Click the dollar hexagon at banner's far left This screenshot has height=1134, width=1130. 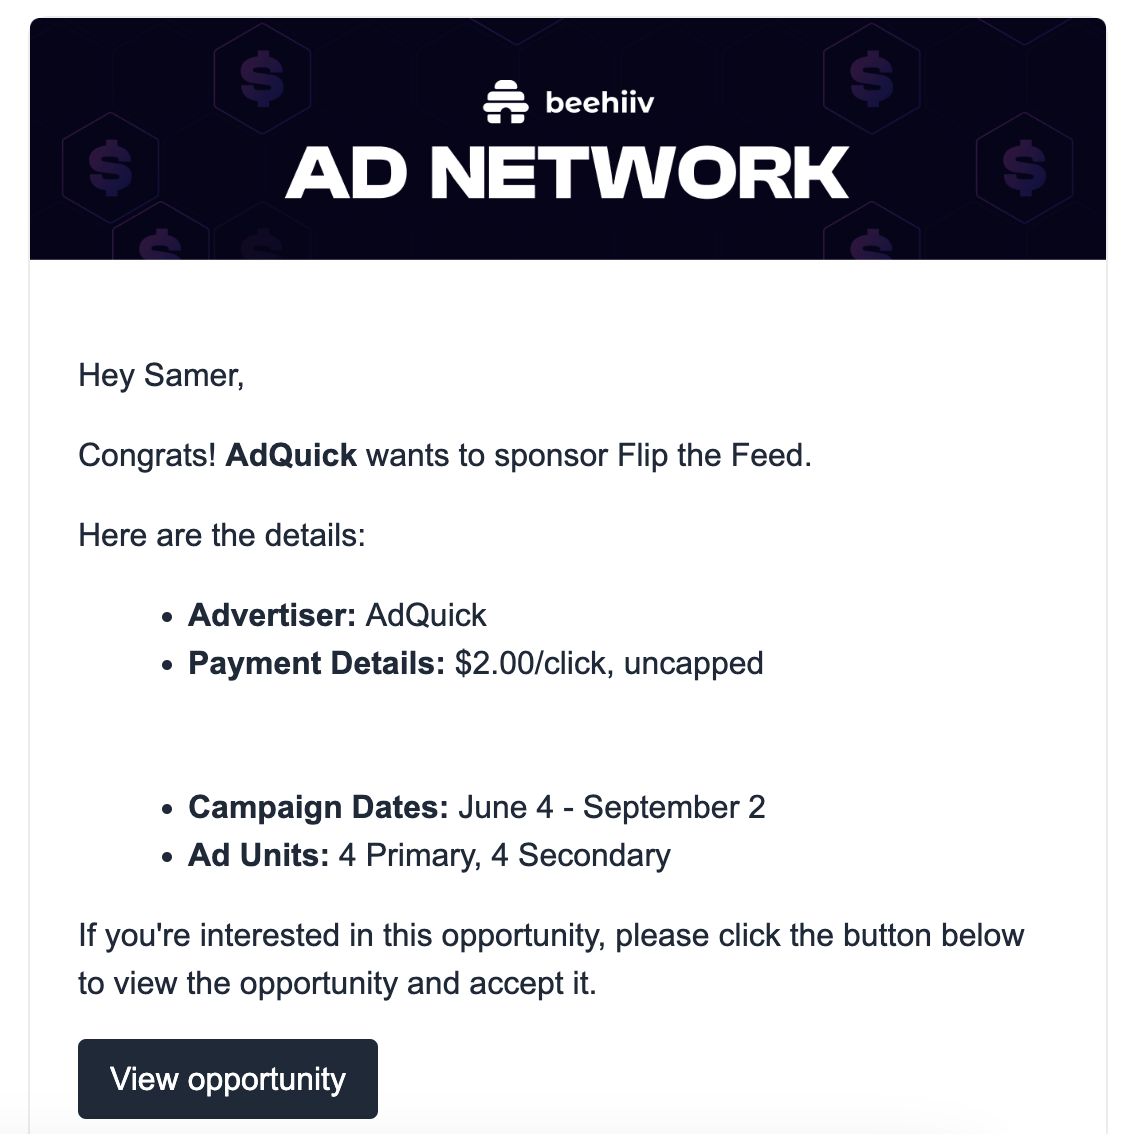(x=110, y=168)
